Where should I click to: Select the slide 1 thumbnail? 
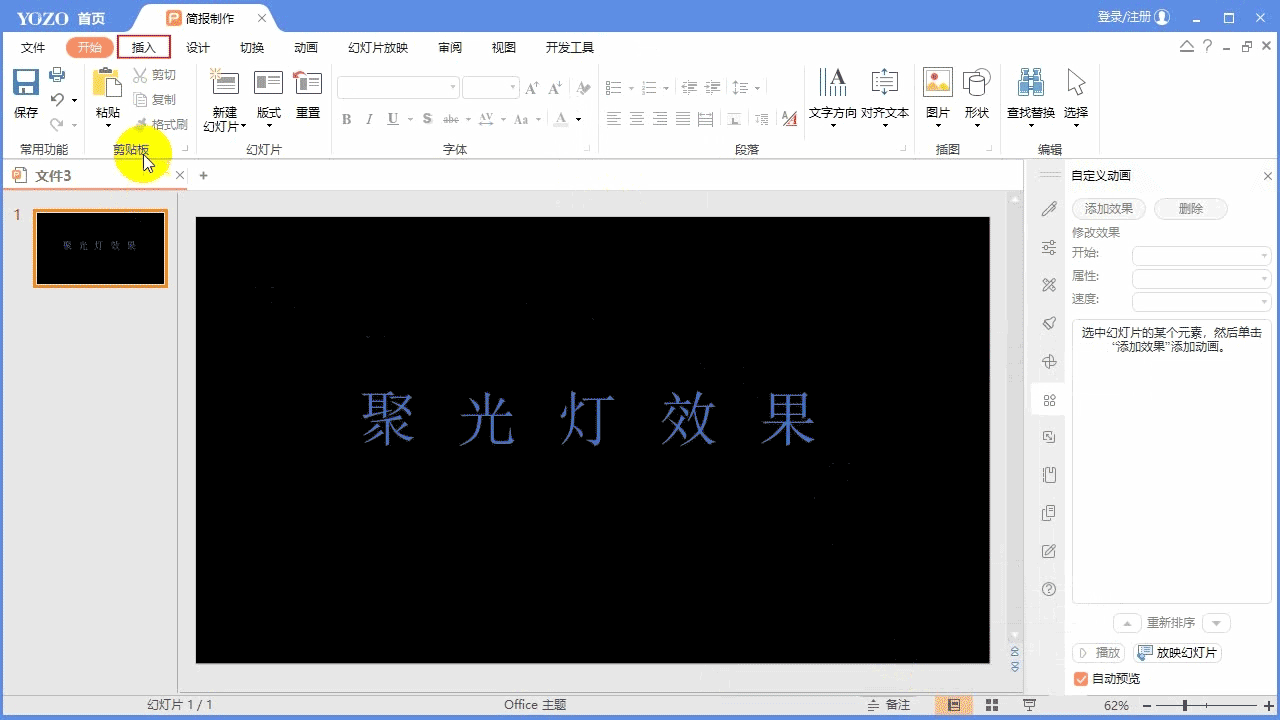[100, 248]
